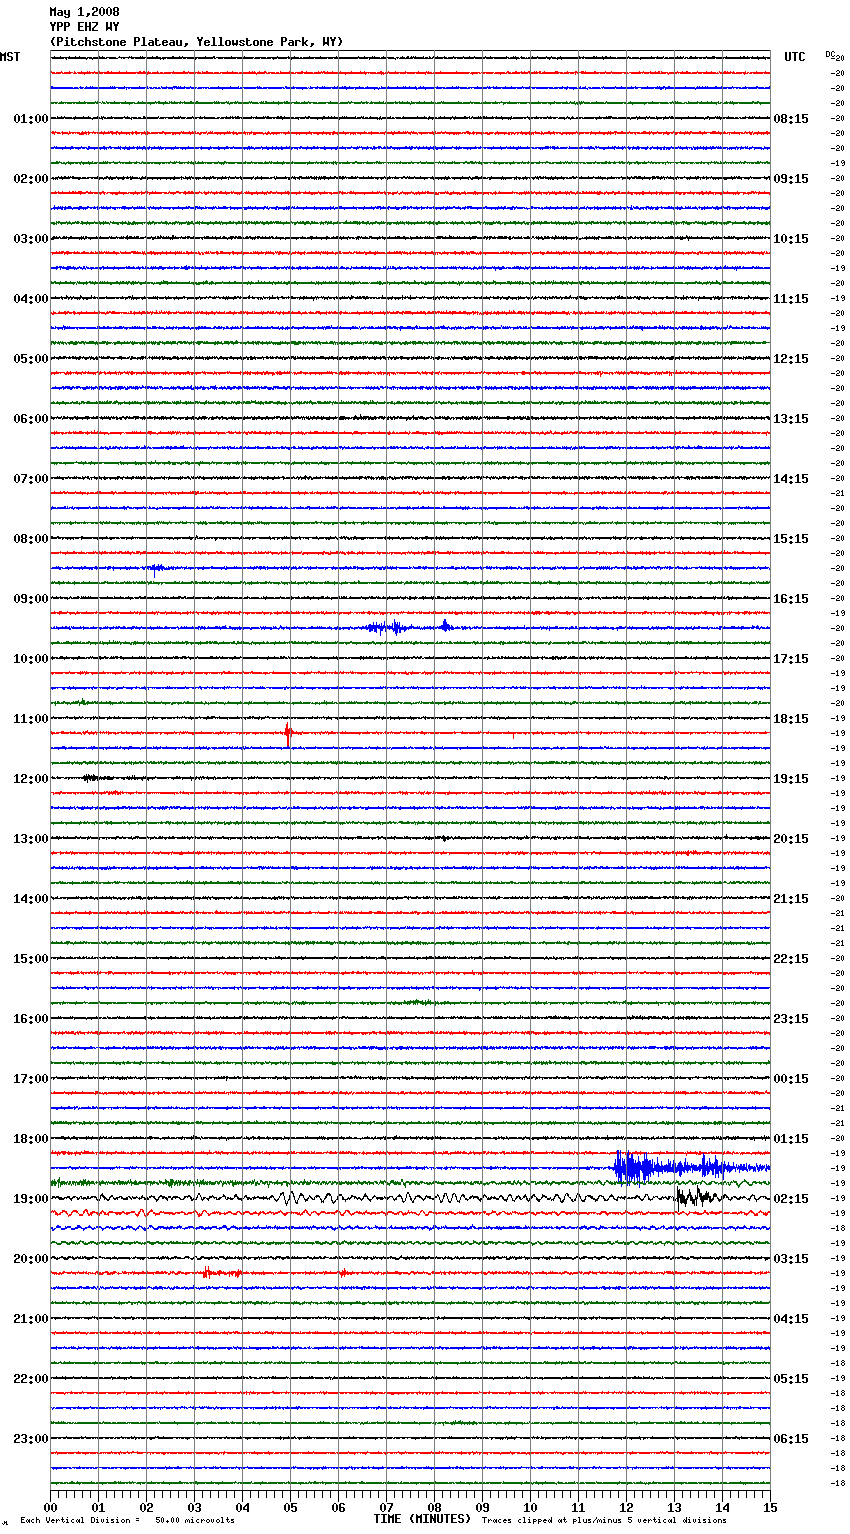Click the blue tremor burst after 09:00
Image resolution: width=850 pixels, height=1534 pixels.
(x=386, y=628)
